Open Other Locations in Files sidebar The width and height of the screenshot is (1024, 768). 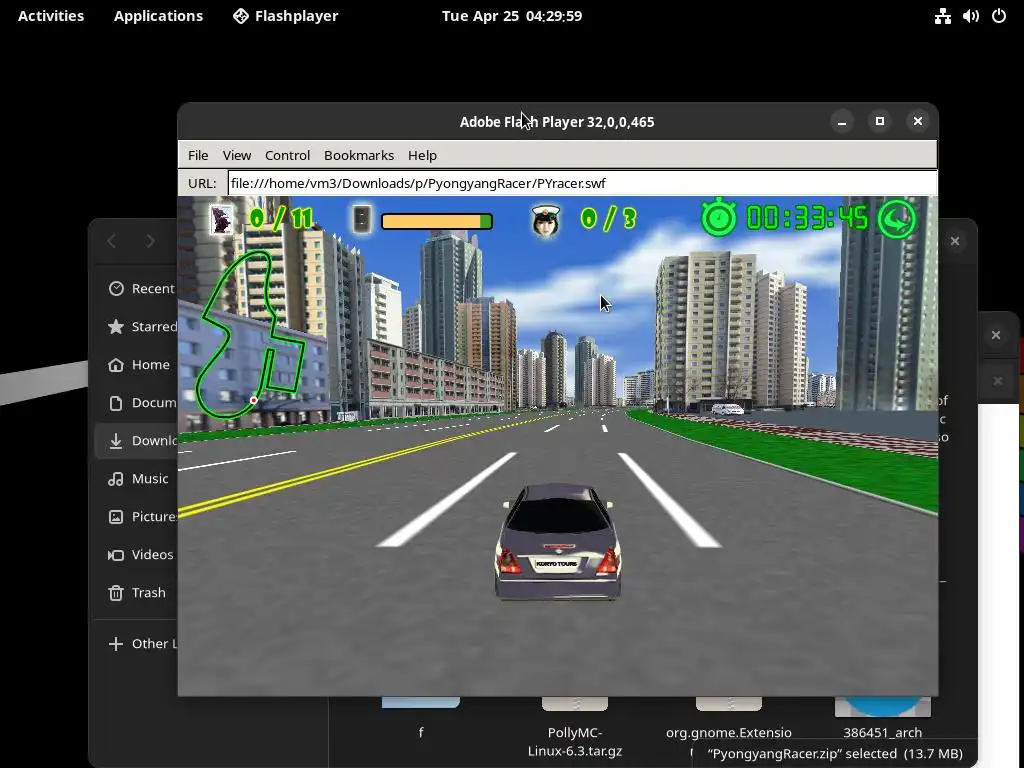tap(136, 643)
